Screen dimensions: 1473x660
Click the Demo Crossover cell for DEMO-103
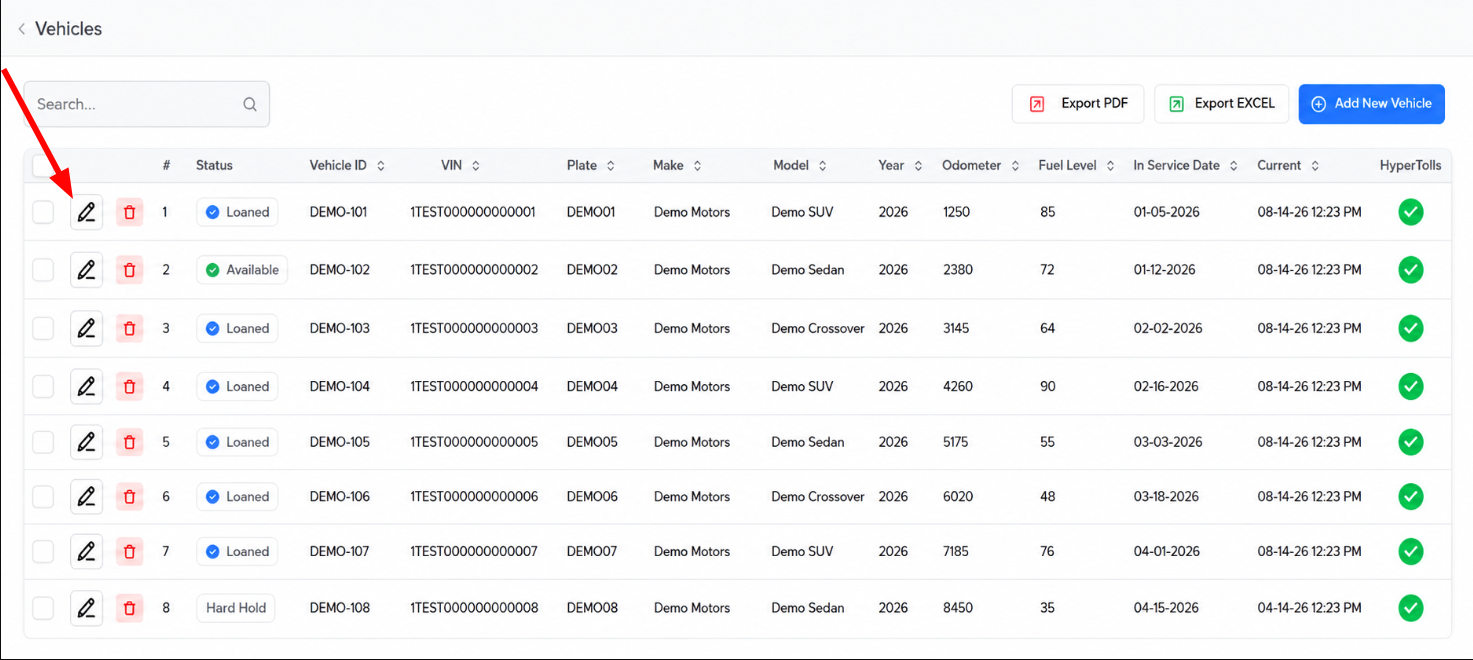coord(818,328)
